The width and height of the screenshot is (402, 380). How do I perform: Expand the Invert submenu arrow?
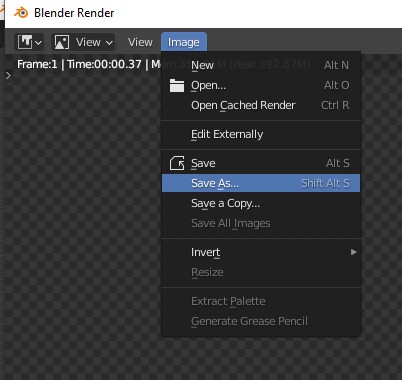tap(354, 252)
